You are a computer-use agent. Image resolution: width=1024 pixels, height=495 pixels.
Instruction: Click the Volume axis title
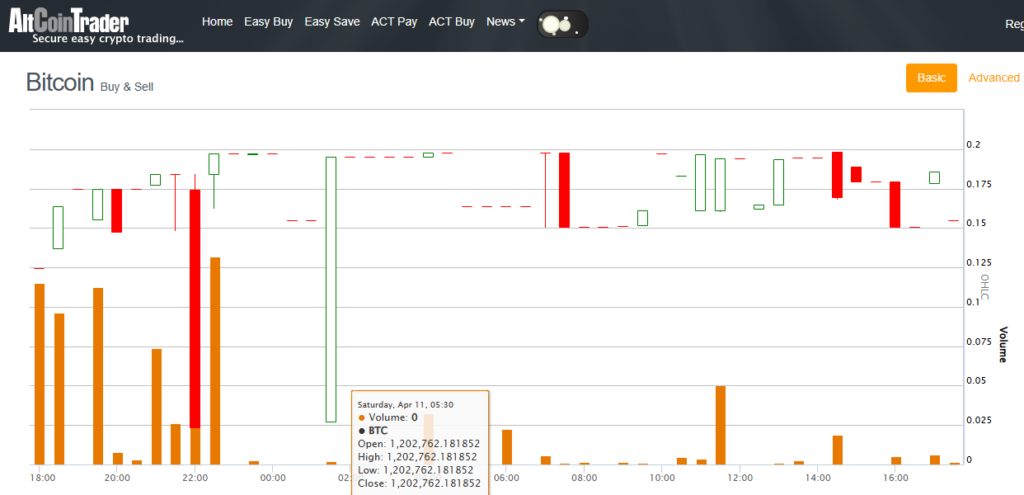point(1002,344)
